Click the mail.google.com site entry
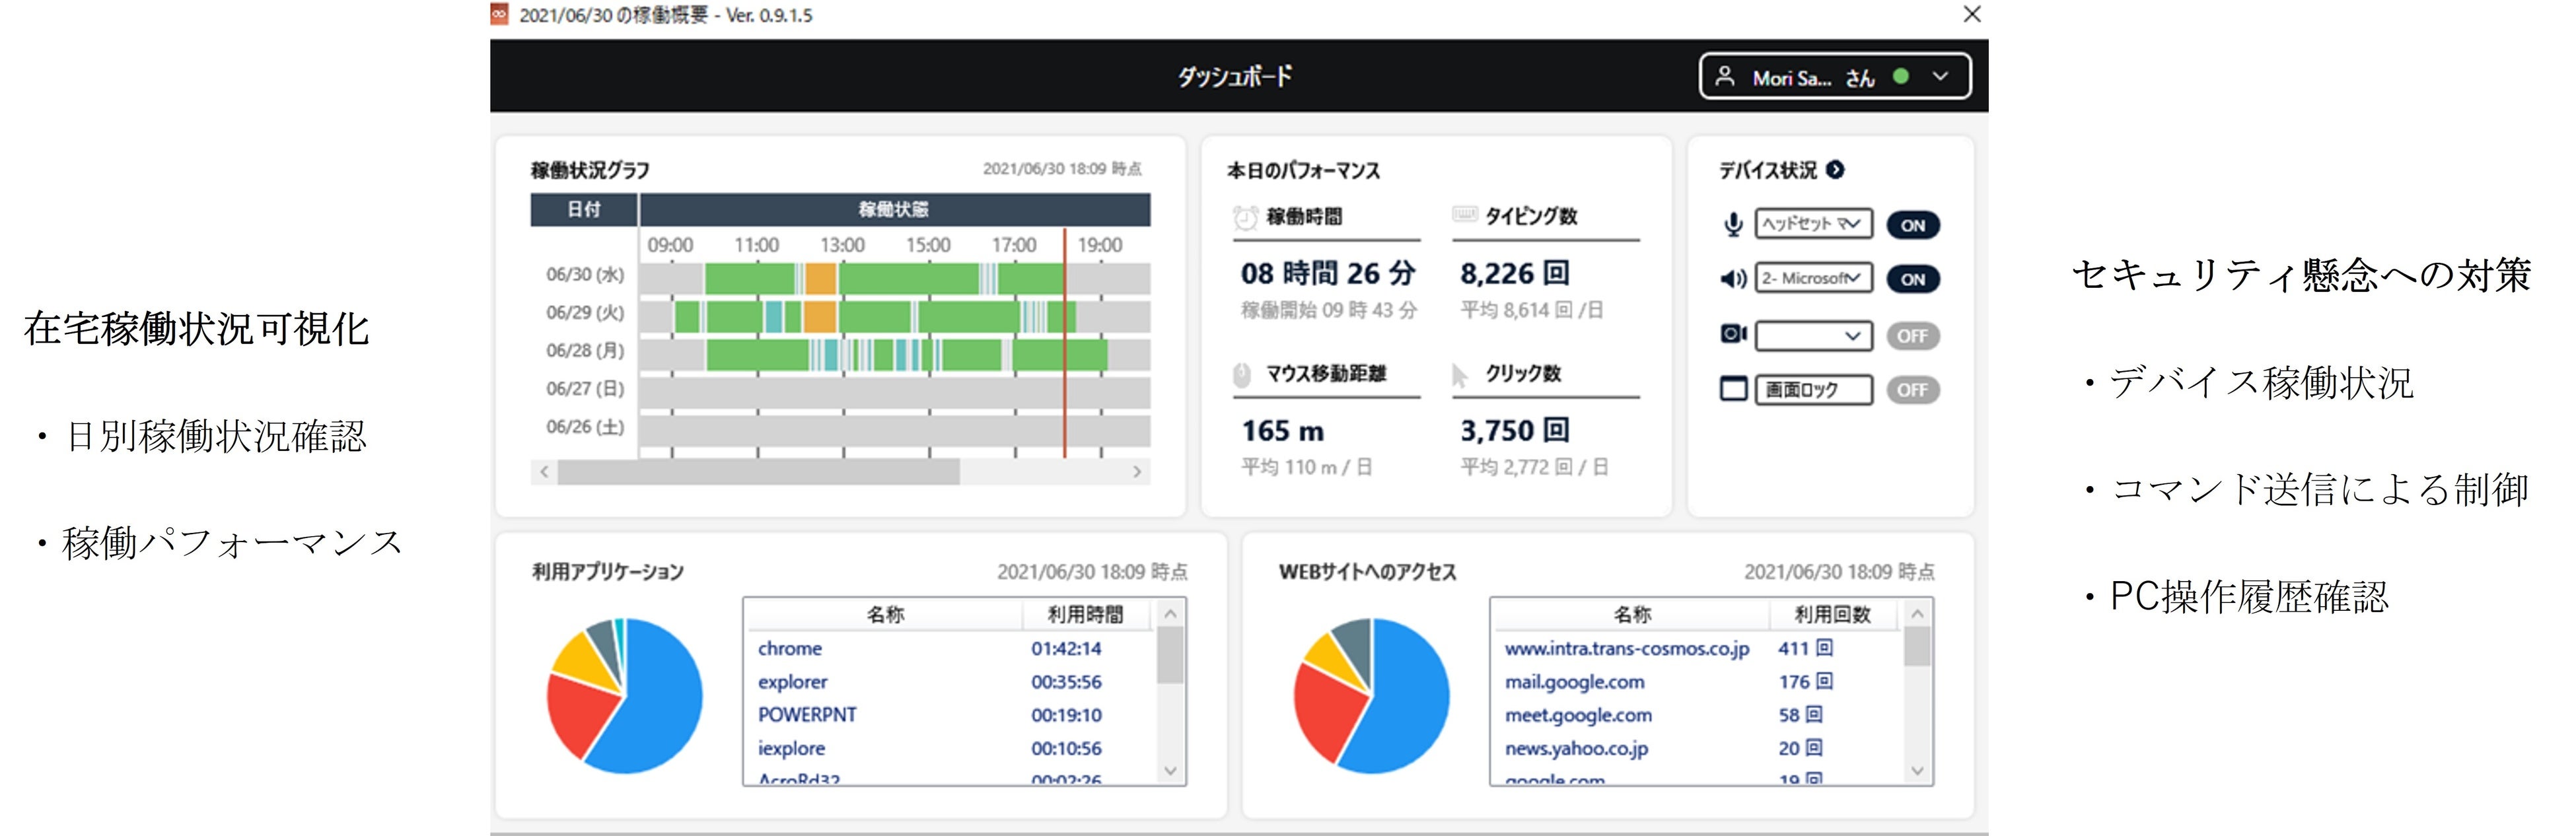The width and height of the screenshot is (2576, 836). (x=1574, y=682)
